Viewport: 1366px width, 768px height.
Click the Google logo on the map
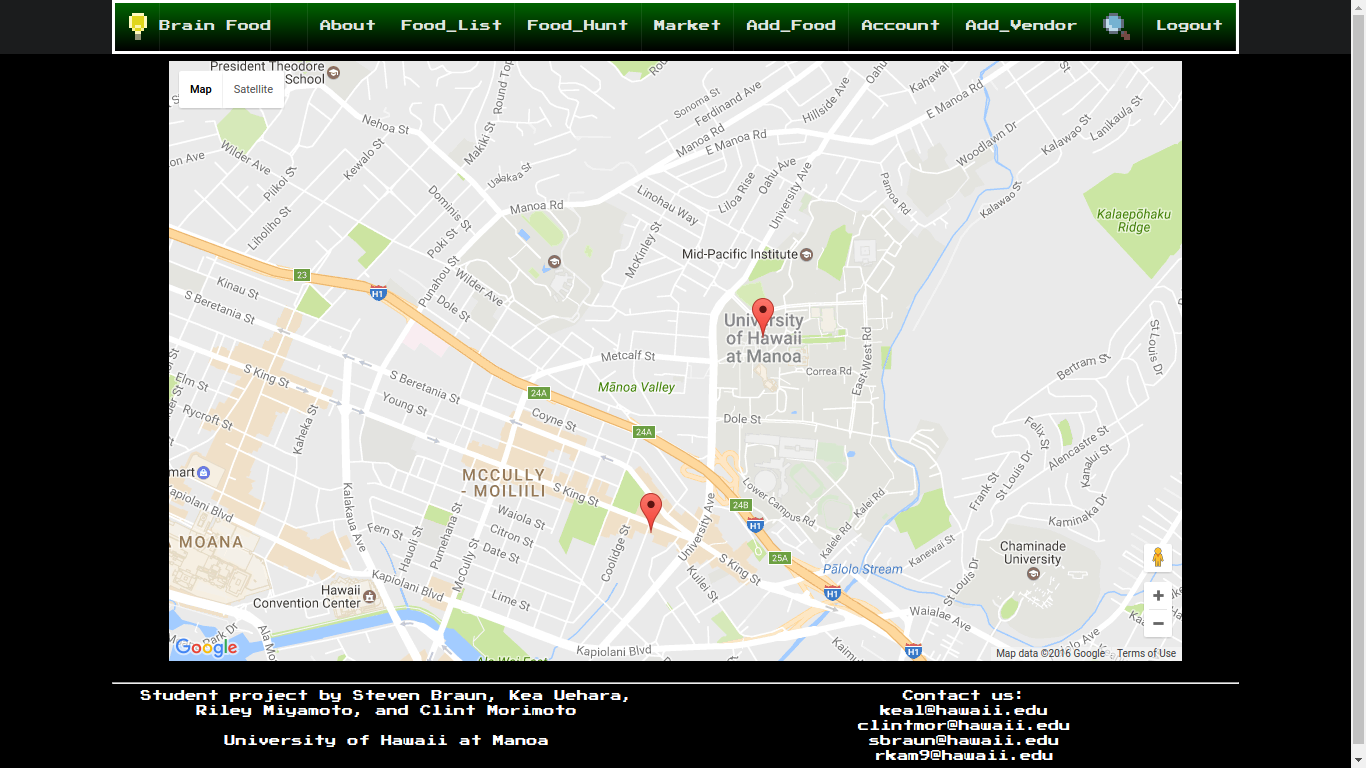coord(206,647)
